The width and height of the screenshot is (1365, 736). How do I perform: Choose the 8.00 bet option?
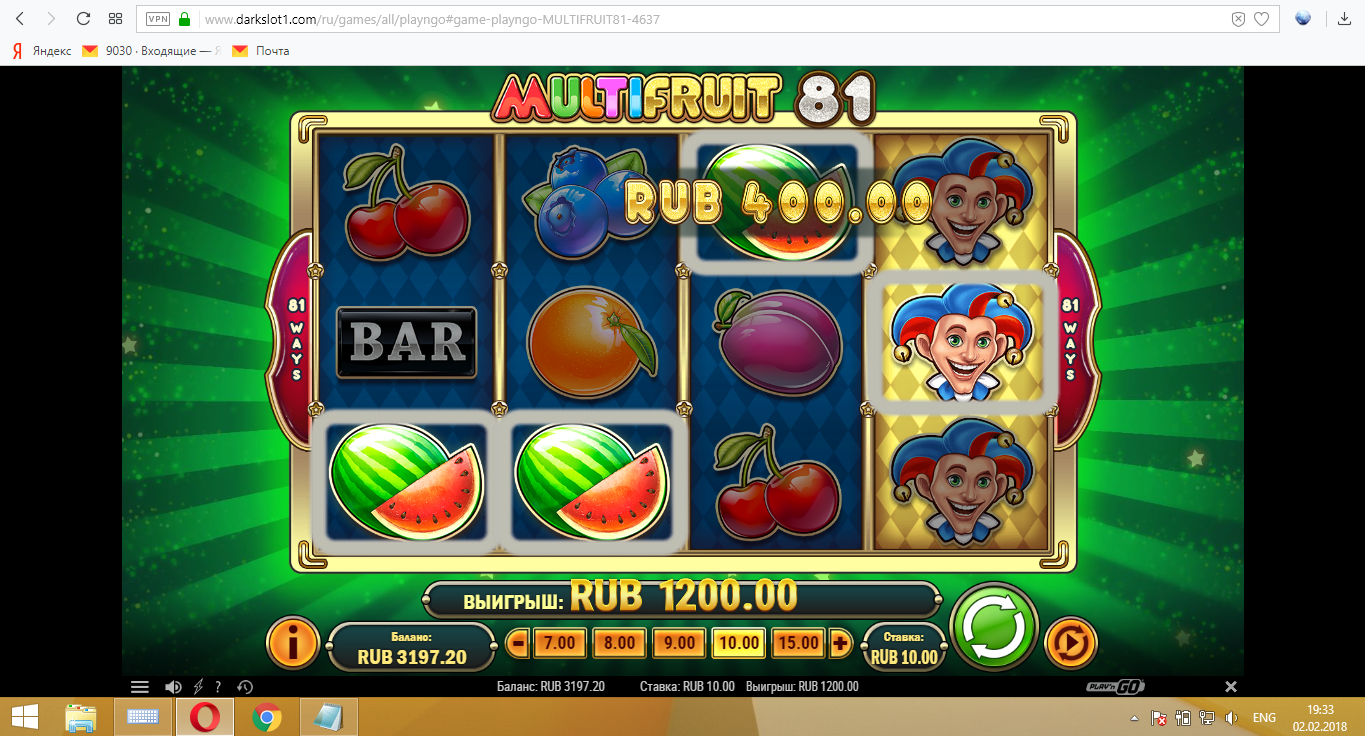(619, 643)
